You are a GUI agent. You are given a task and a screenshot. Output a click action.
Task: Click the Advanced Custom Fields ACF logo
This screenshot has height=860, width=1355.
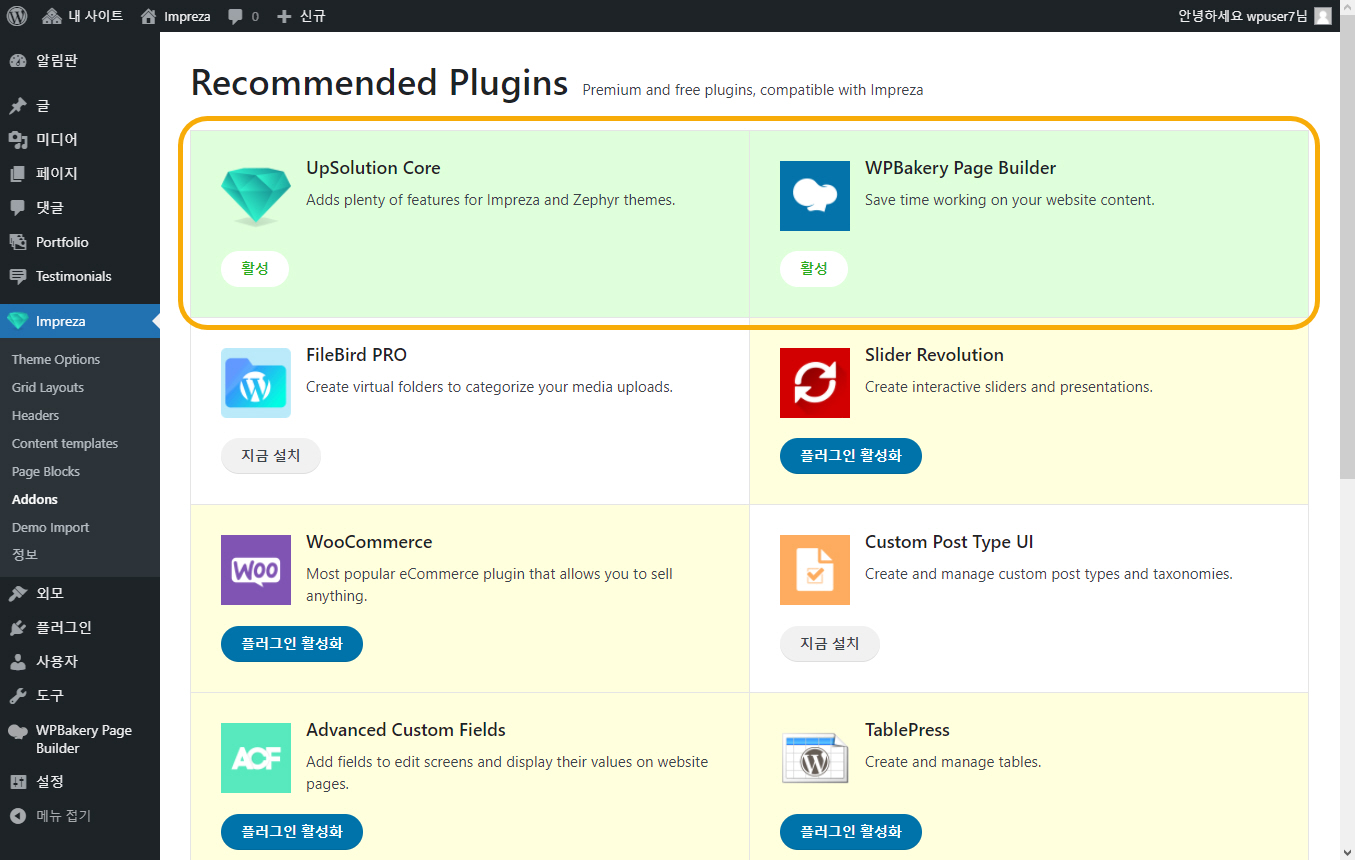pyautogui.click(x=256, y=758)
